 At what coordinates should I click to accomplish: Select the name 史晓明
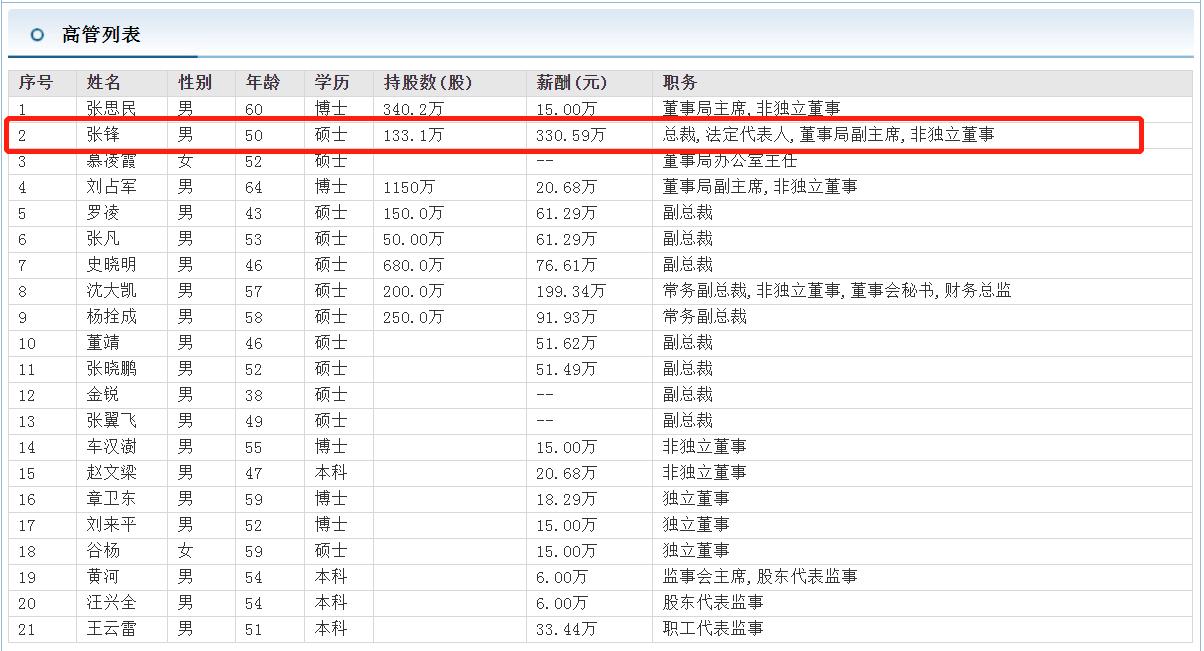[112, 265]
